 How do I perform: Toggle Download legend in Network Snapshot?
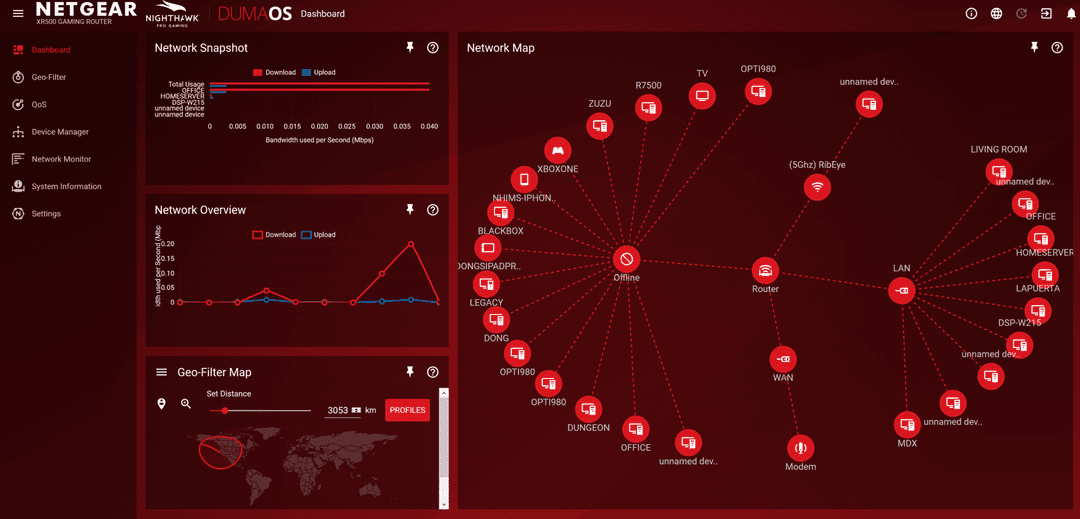pos(274,72)
